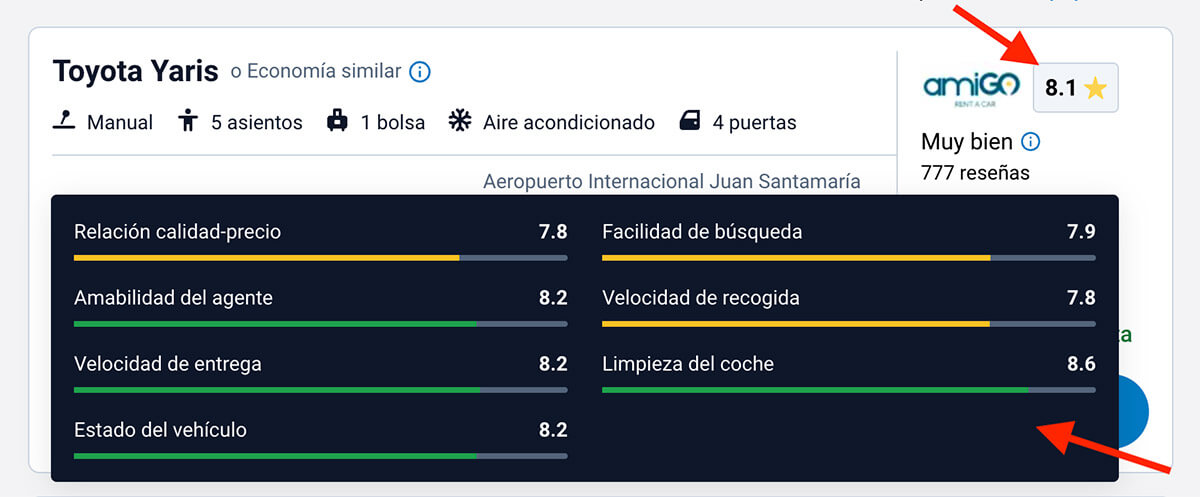Click the manual transmission icon
This screenshot has height=497, width=1200.
[64, 121]
